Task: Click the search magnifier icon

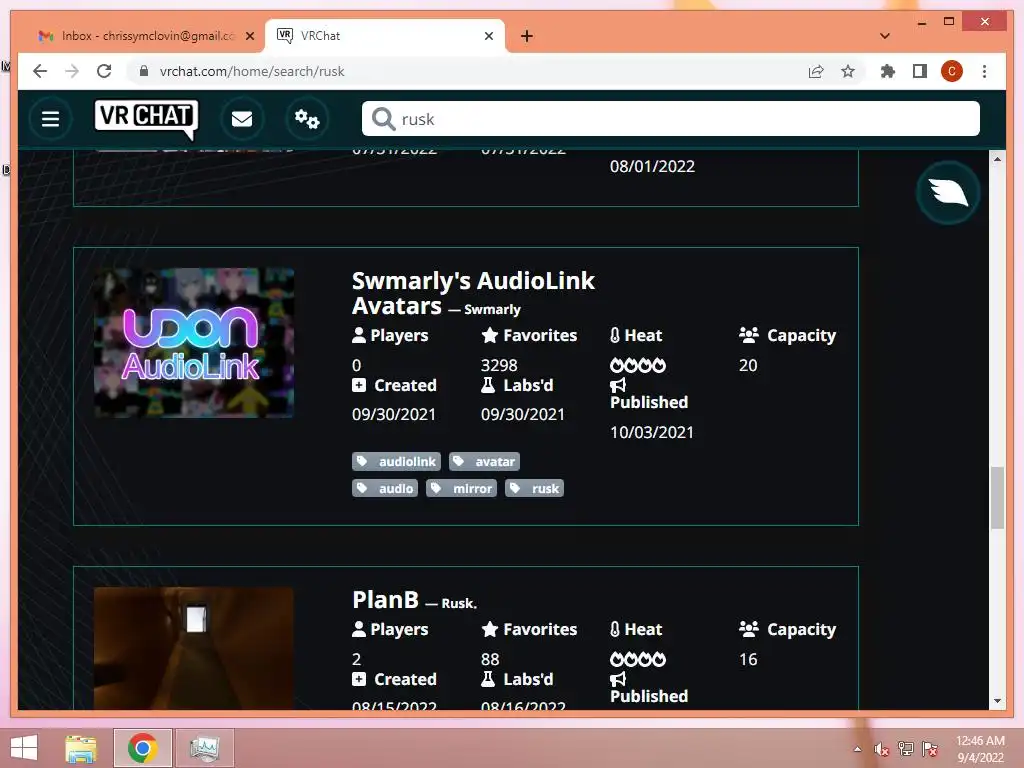Action: [x=383, y=119]
